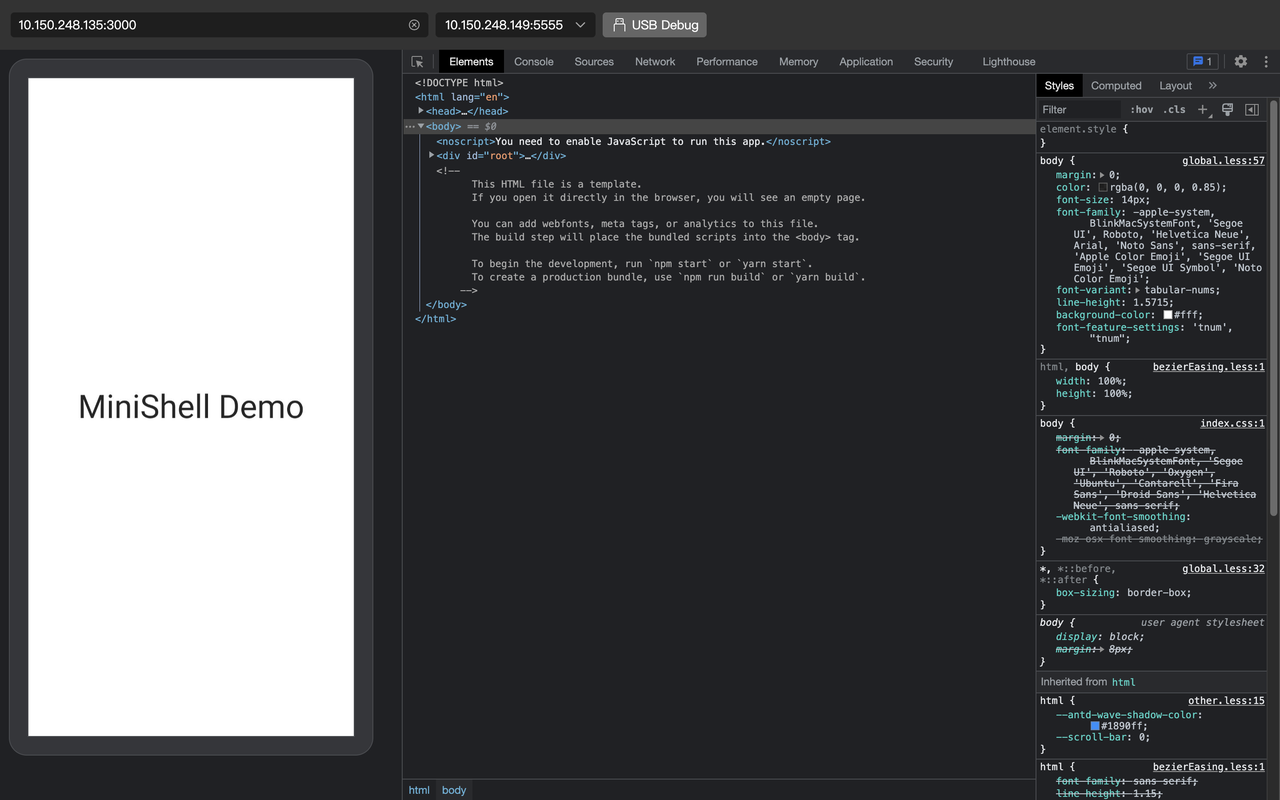This screenshot has width=1280, height=800.
Task: Select the html lang="en" node
Action: (x=462, y=97)
